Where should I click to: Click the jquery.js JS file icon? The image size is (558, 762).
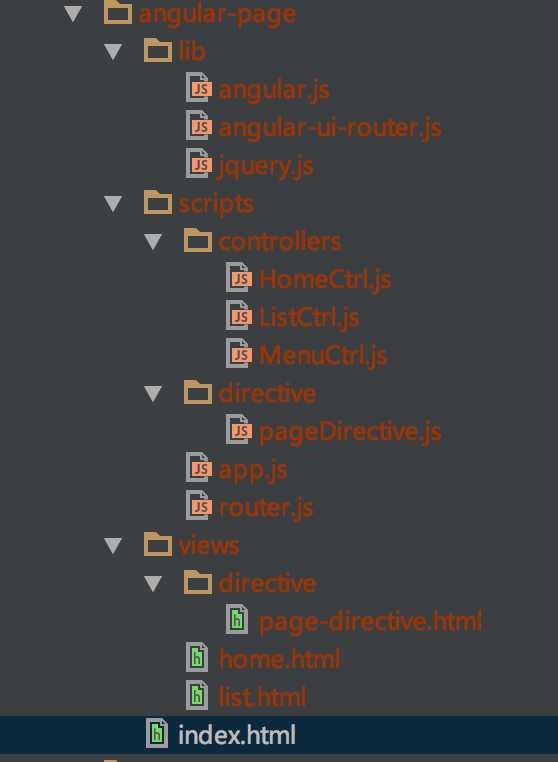pyautogui.click(x=199, y=164)
